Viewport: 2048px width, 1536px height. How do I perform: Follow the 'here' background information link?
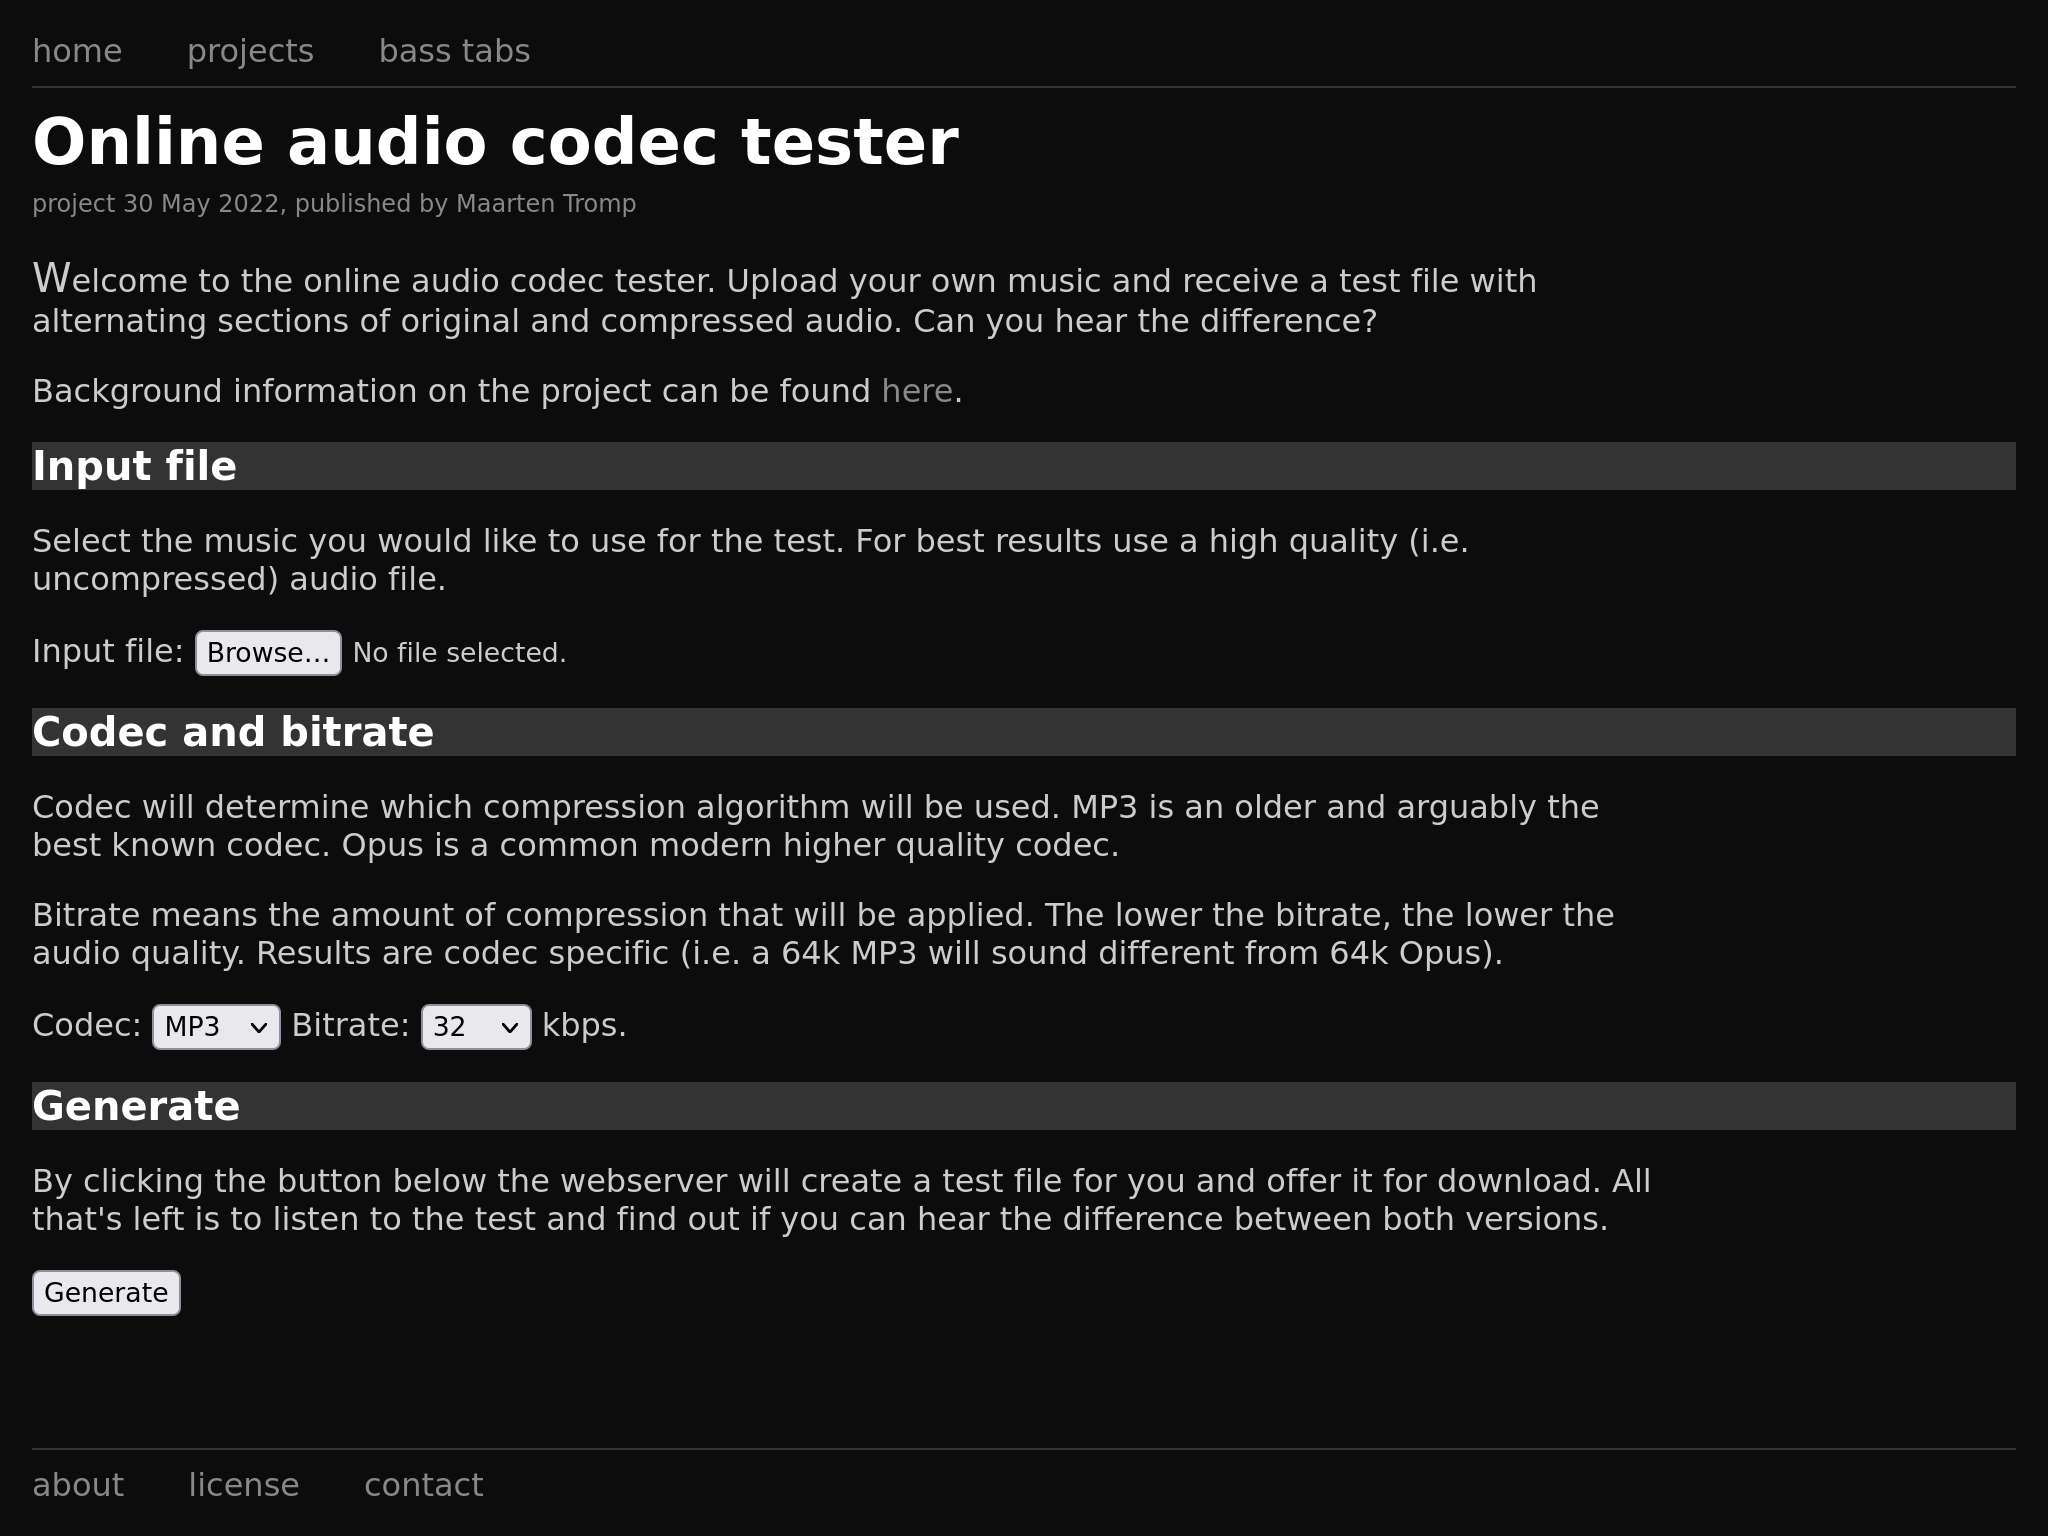pos(916,391)
